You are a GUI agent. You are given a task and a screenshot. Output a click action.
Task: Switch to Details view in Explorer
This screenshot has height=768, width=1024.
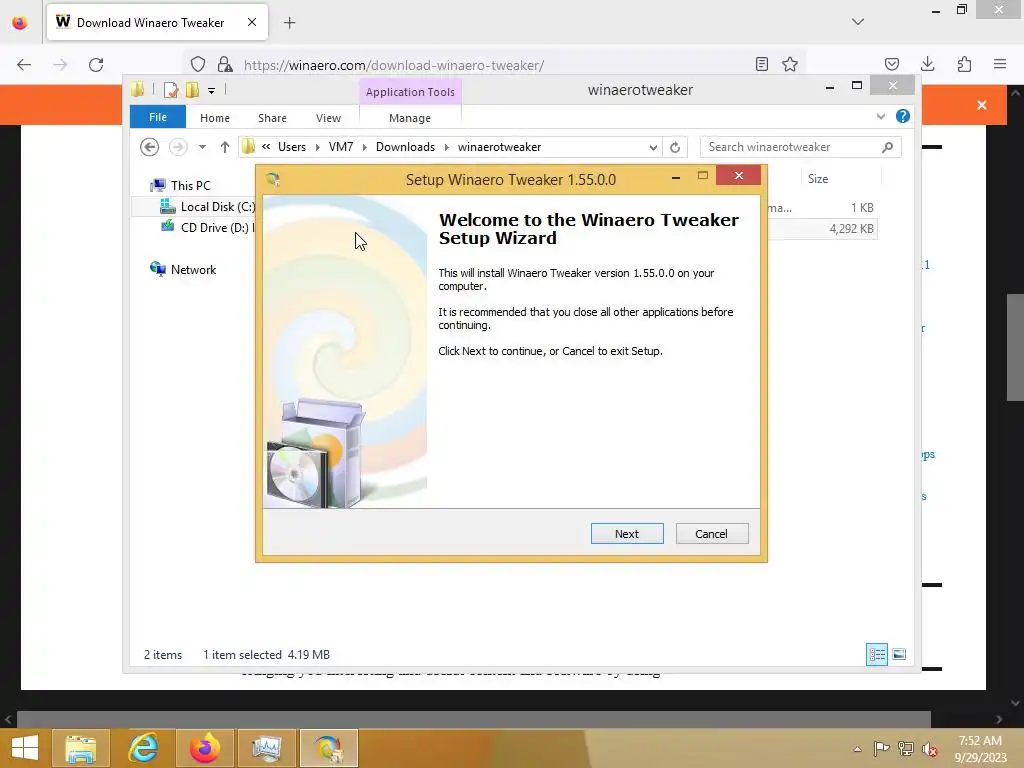tap(877, 654)
